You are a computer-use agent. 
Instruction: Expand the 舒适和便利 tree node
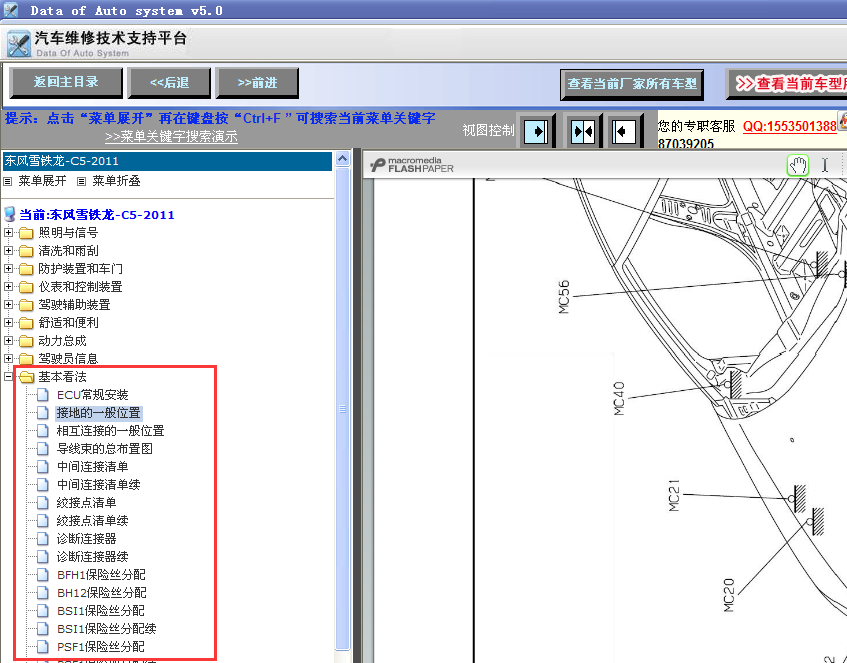[x=8, y=323]
